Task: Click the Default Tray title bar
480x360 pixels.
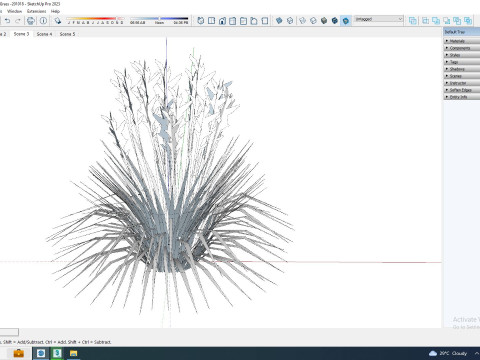Action: tap(462, 32)
